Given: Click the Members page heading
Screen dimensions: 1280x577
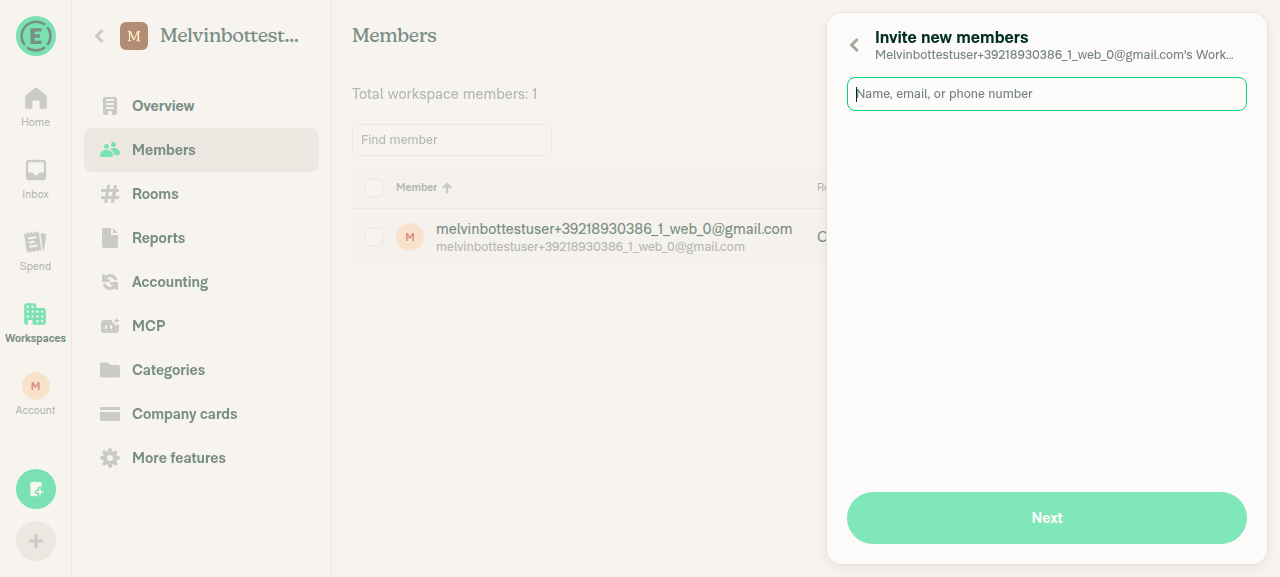Looking at the screenshot, I should 394,36.
